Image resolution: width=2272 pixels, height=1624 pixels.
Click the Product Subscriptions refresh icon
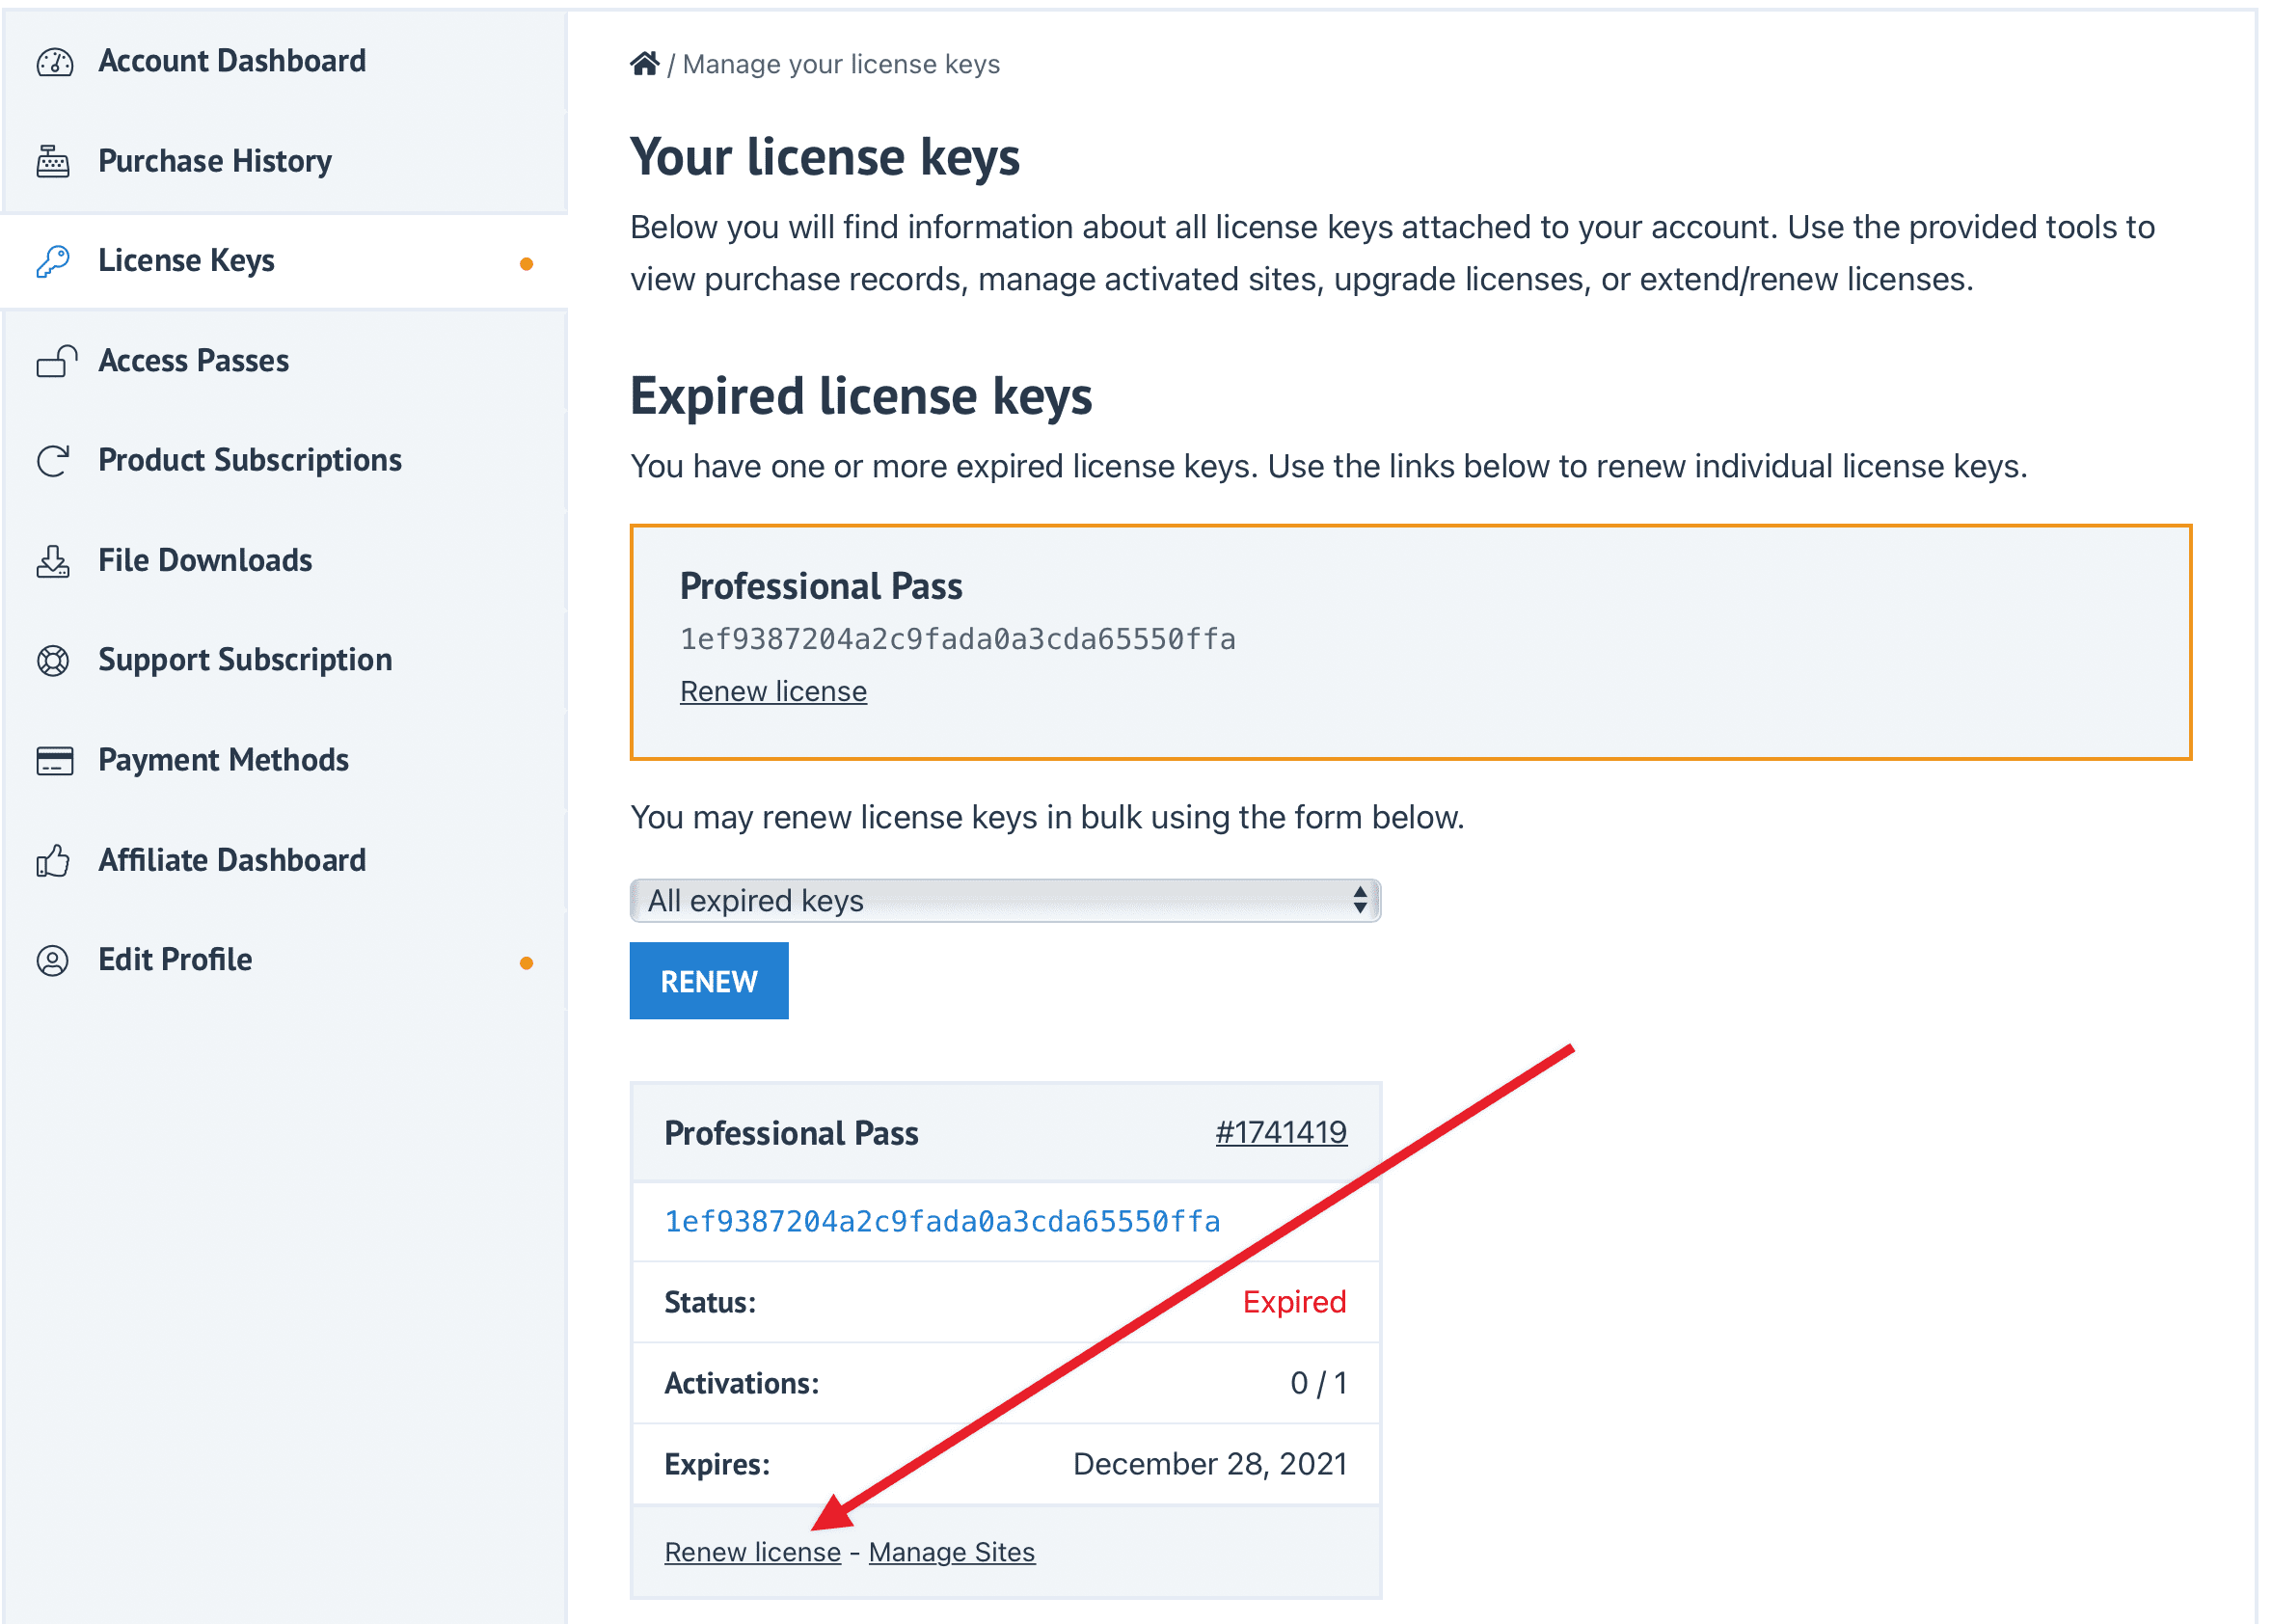(x=53, y=461)
